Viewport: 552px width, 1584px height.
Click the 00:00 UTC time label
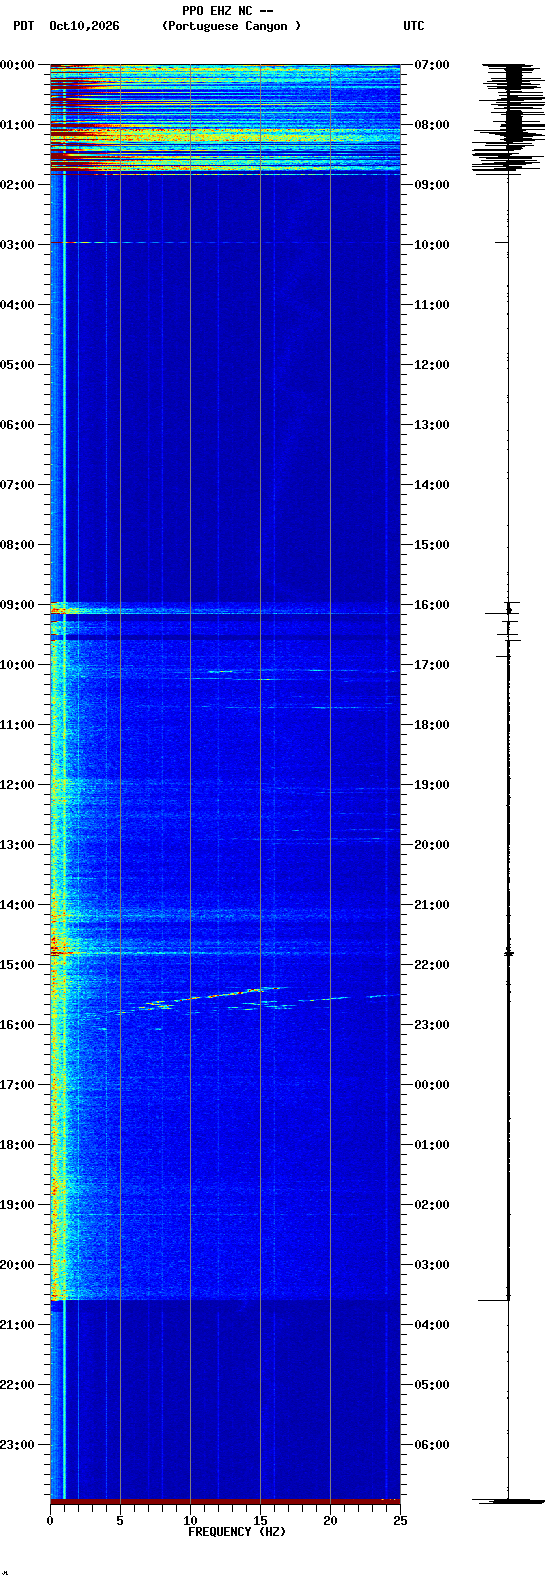pyautogui.click(x=432, y=1085)
